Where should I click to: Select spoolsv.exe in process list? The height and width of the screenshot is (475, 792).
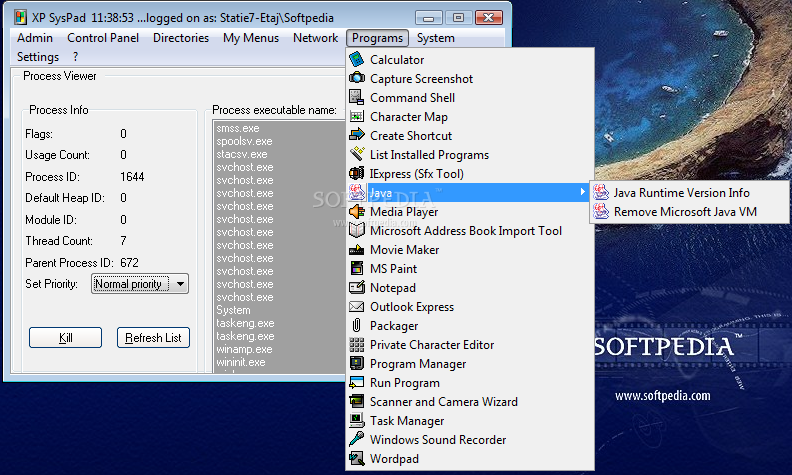[x=244, y=141]
